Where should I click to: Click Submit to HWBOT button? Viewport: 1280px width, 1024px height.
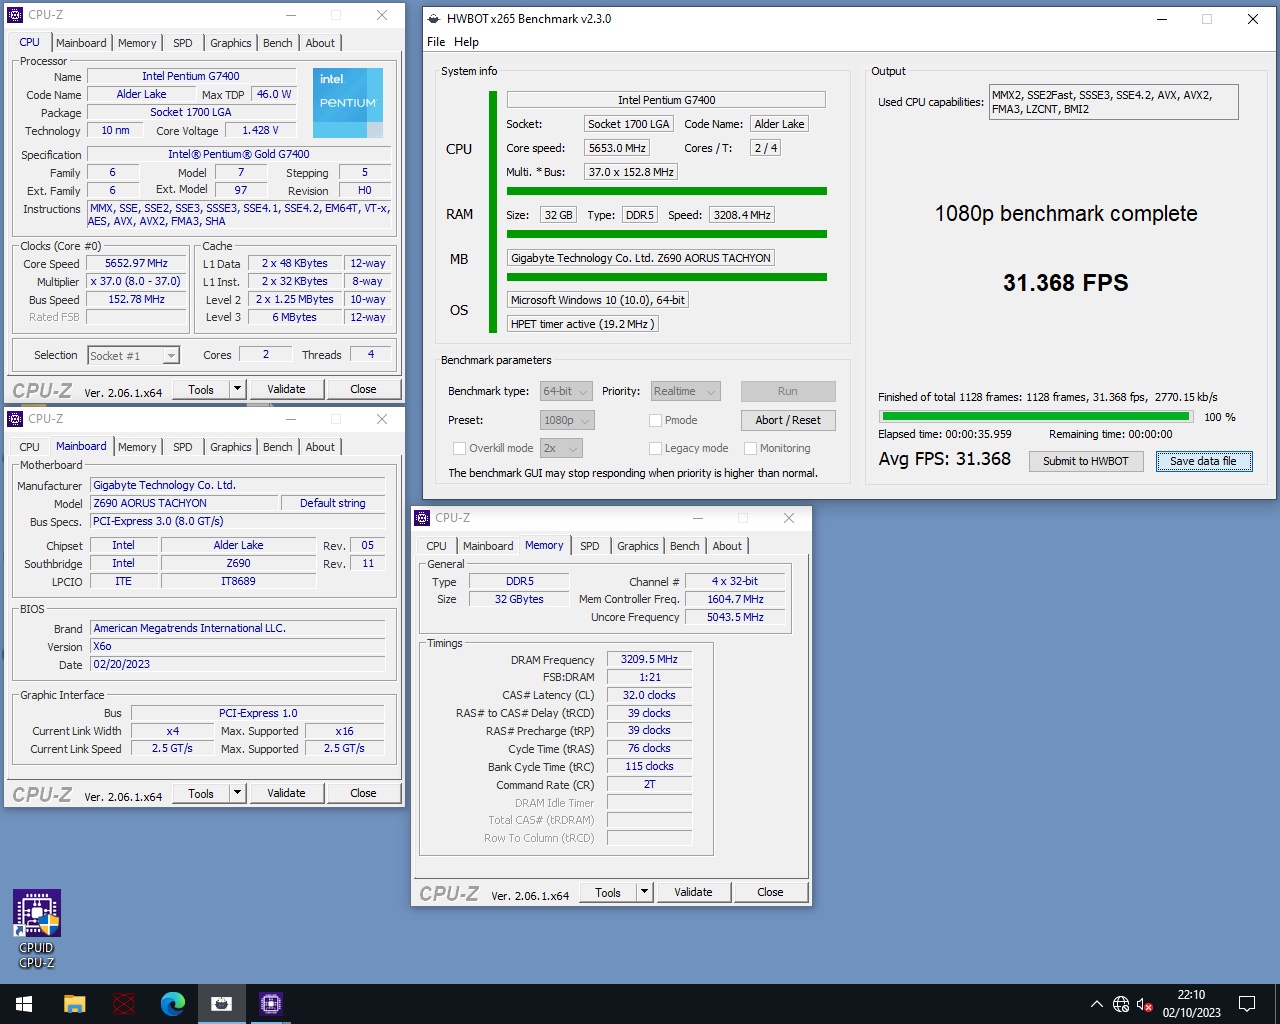click(x=1086, y=461)
